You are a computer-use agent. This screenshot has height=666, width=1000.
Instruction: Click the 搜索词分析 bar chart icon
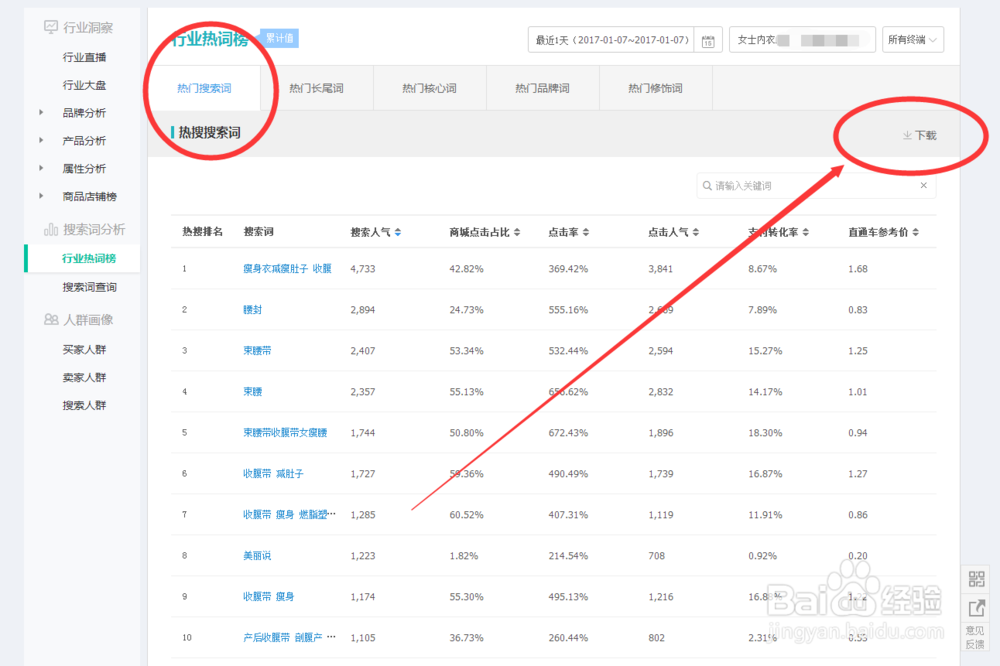[x=51, y=230]
